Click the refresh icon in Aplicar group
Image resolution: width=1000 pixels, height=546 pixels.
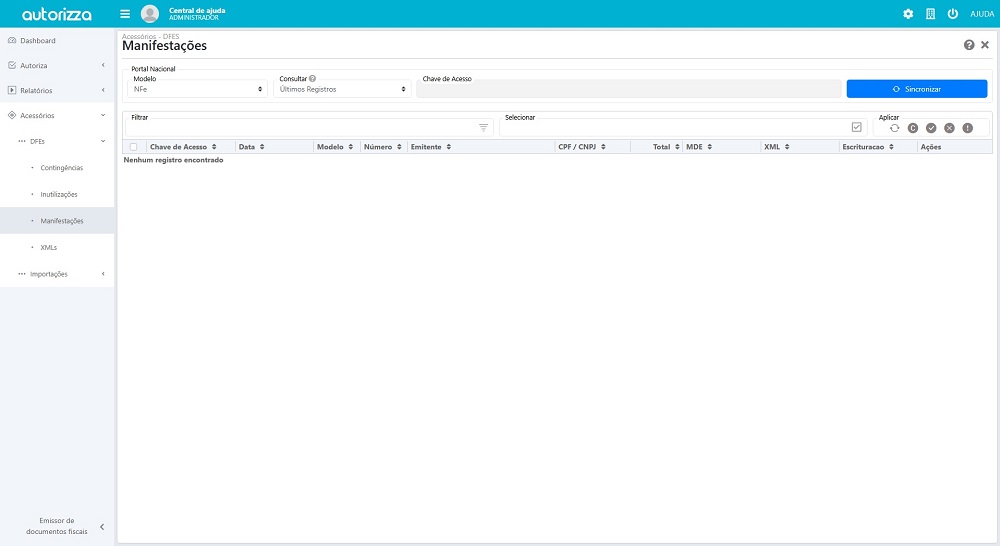pyautogui.click(x=895, y=128)
